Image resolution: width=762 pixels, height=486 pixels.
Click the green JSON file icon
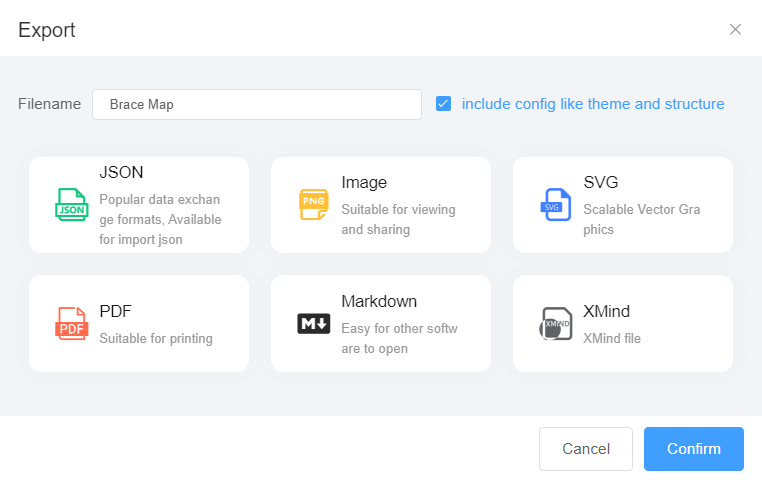[71, 204]
